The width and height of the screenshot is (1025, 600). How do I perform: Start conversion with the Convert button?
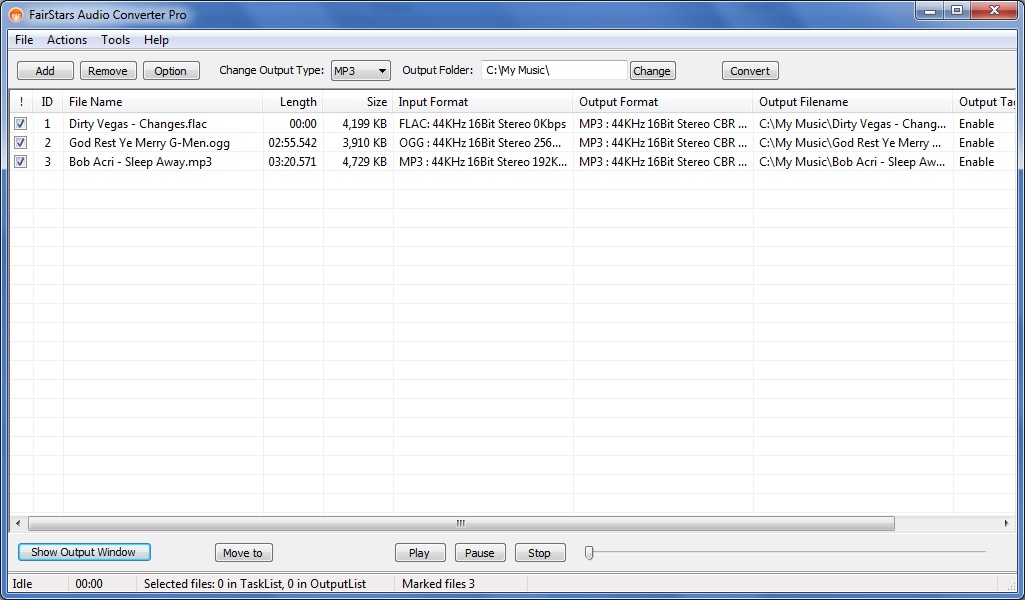[x=750, y=71]
